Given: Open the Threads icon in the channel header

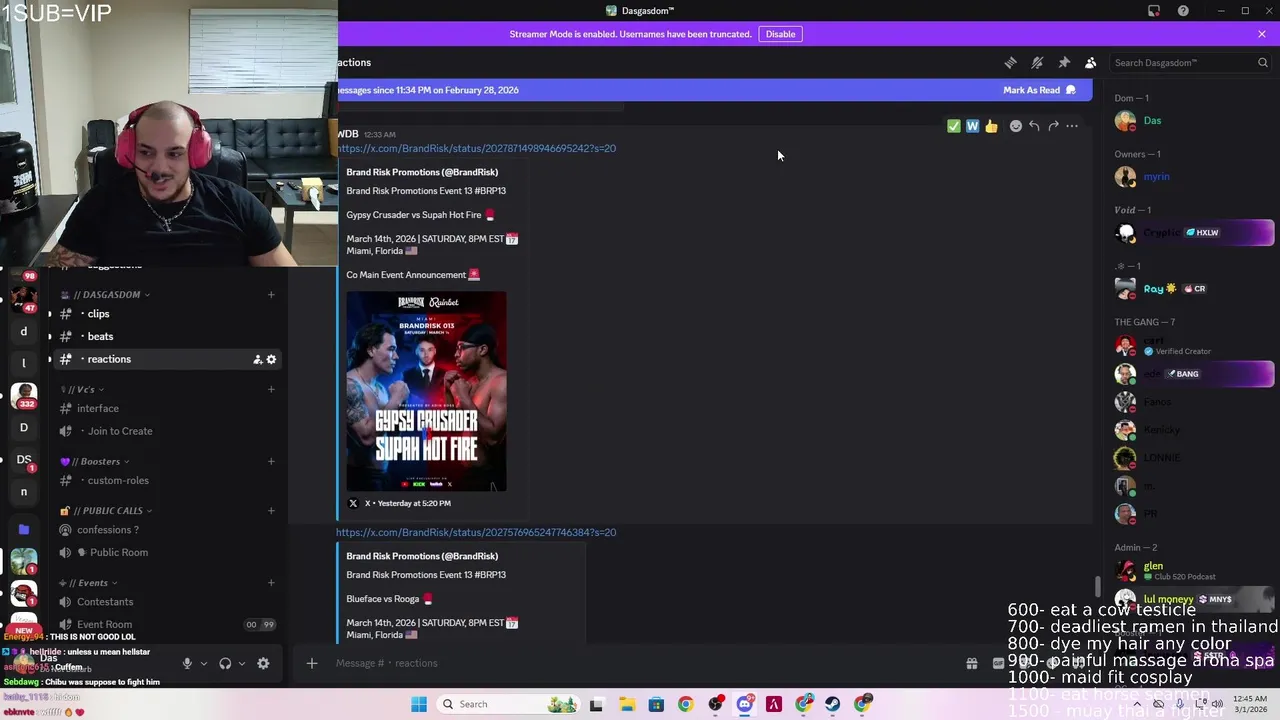Looking at the screenshot, I should coord(1010,62).
